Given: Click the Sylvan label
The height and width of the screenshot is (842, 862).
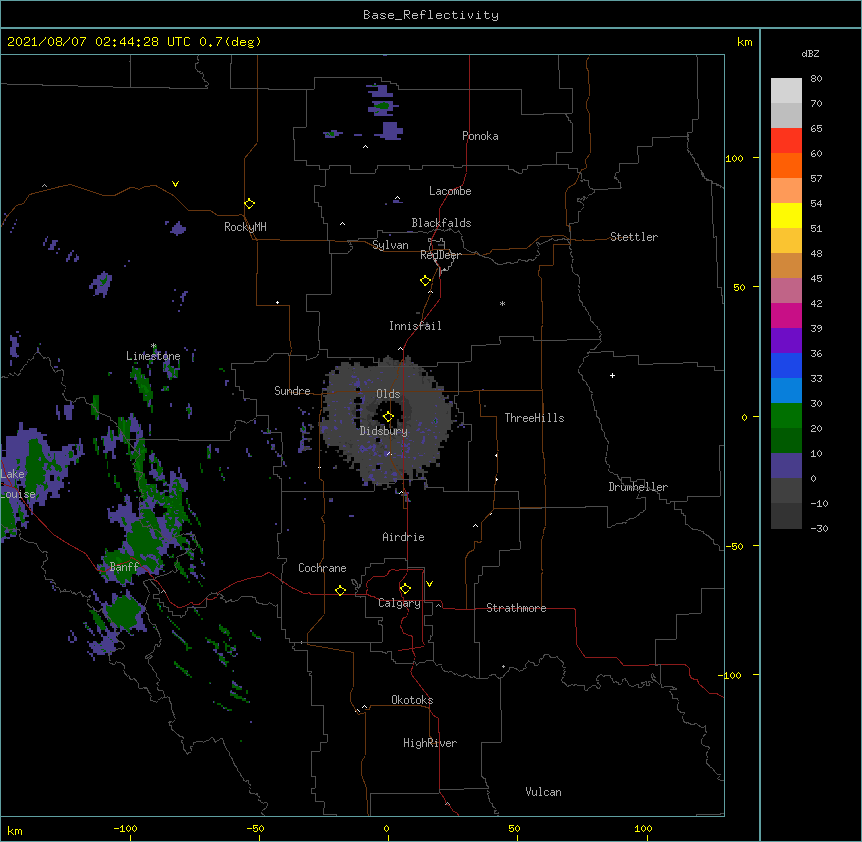Looking at the screenshot, I should pos(390,245).
